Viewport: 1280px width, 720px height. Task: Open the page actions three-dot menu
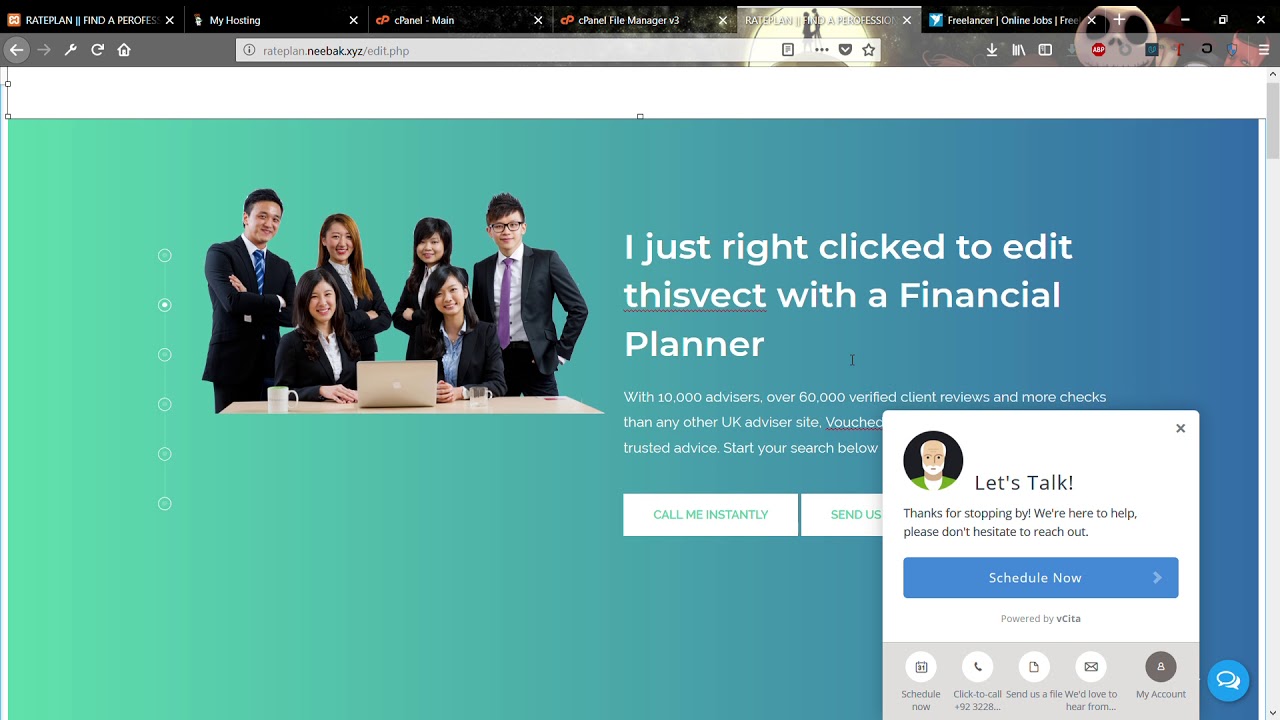(x=822, y=50)
